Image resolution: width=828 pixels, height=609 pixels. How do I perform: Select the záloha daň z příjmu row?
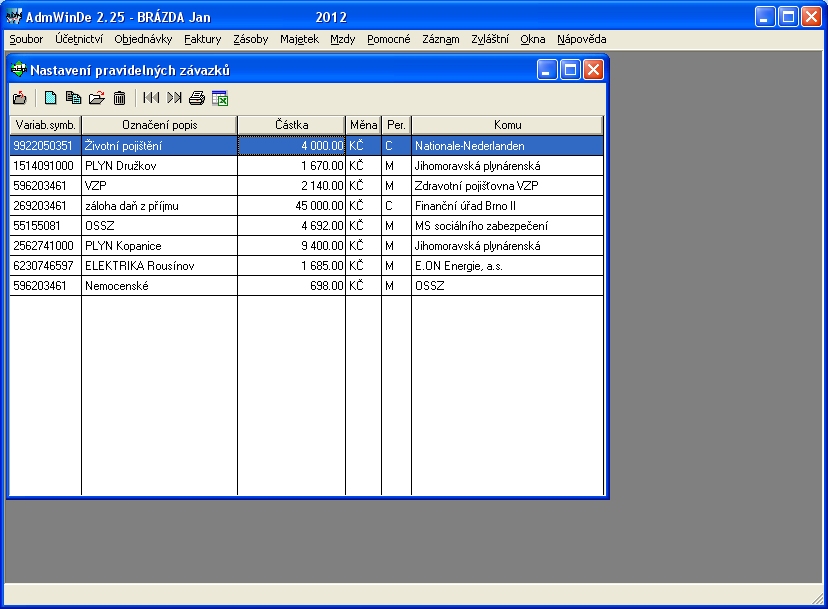coord(306,206)
